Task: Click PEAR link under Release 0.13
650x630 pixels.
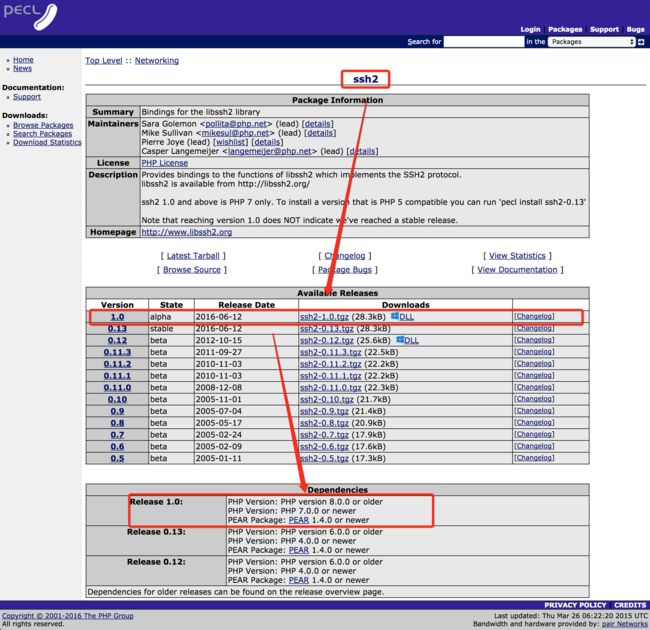Action: coord(299,550)
